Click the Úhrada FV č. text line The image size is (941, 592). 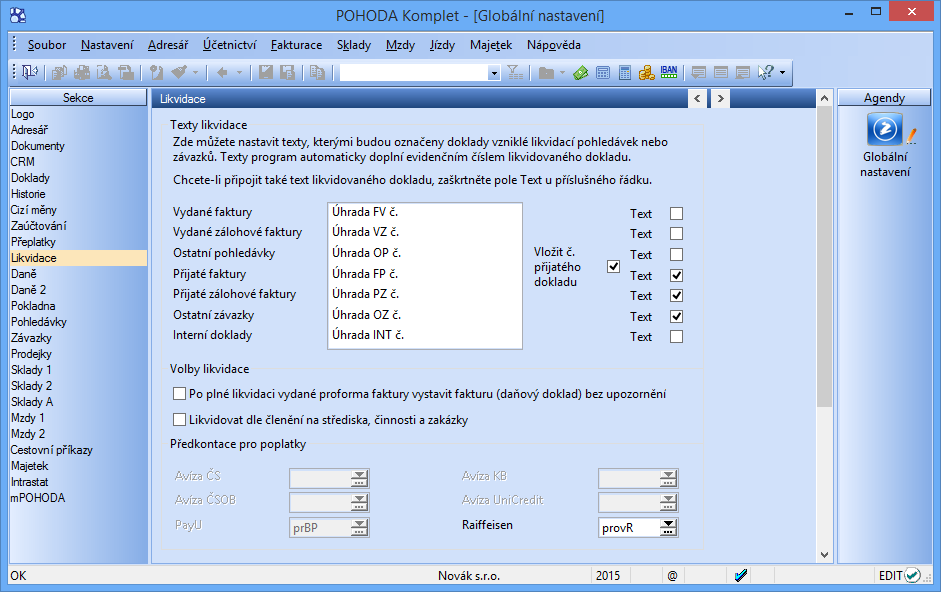click(x=365, y=212)
